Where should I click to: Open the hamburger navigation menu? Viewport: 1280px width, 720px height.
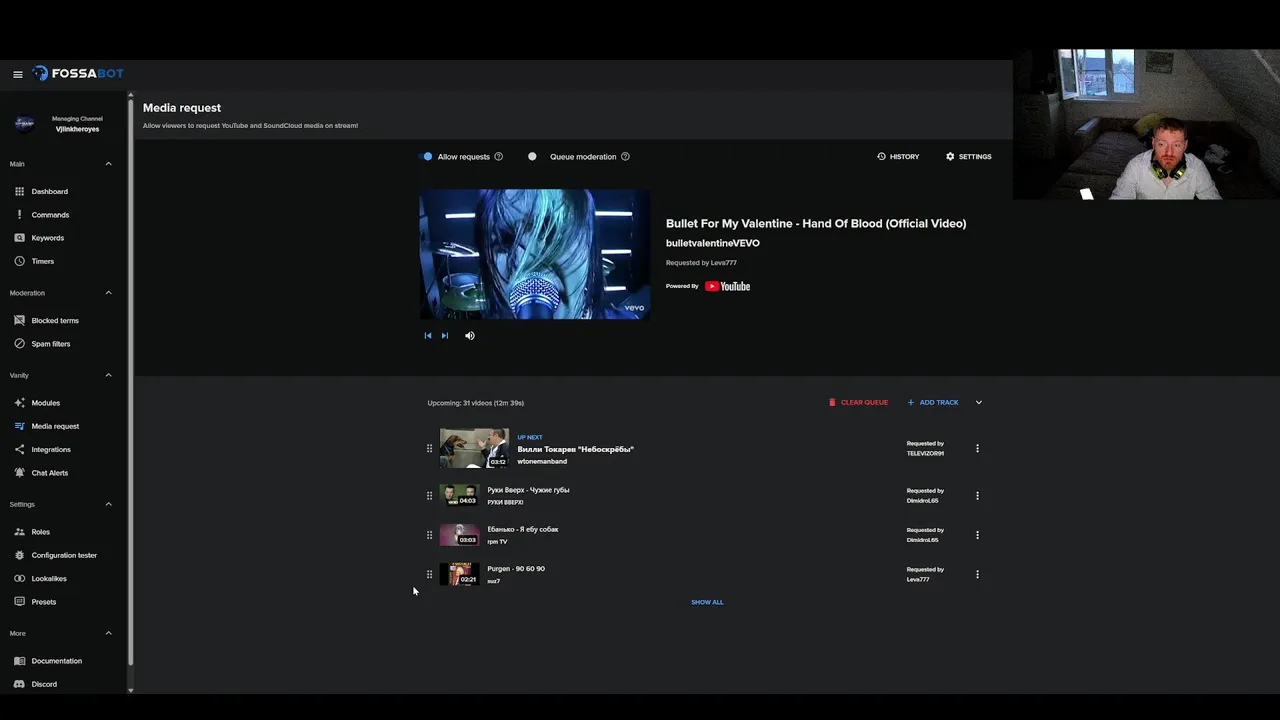pos(18,74)
